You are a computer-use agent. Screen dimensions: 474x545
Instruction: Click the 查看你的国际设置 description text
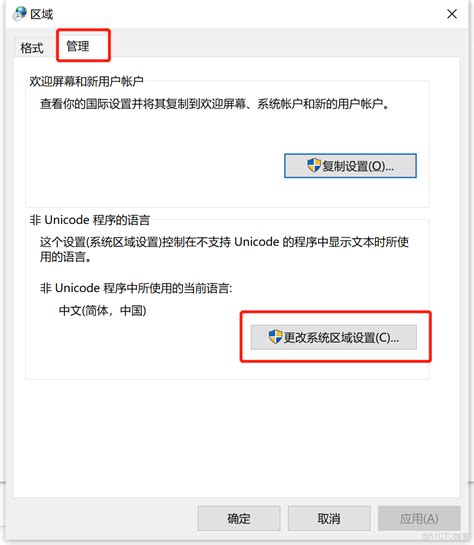[214, 104]
